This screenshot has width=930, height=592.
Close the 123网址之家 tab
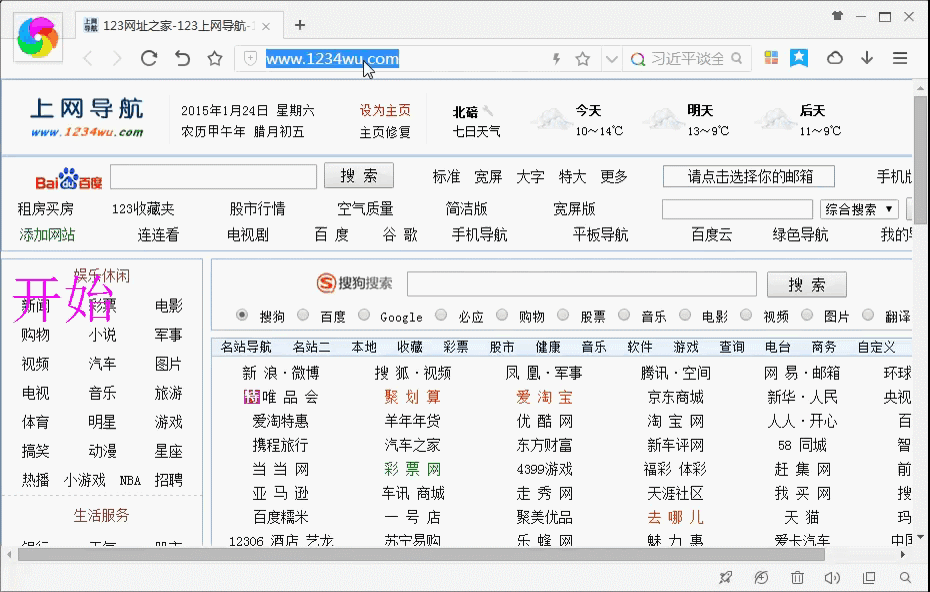click(x=266, y=26)
